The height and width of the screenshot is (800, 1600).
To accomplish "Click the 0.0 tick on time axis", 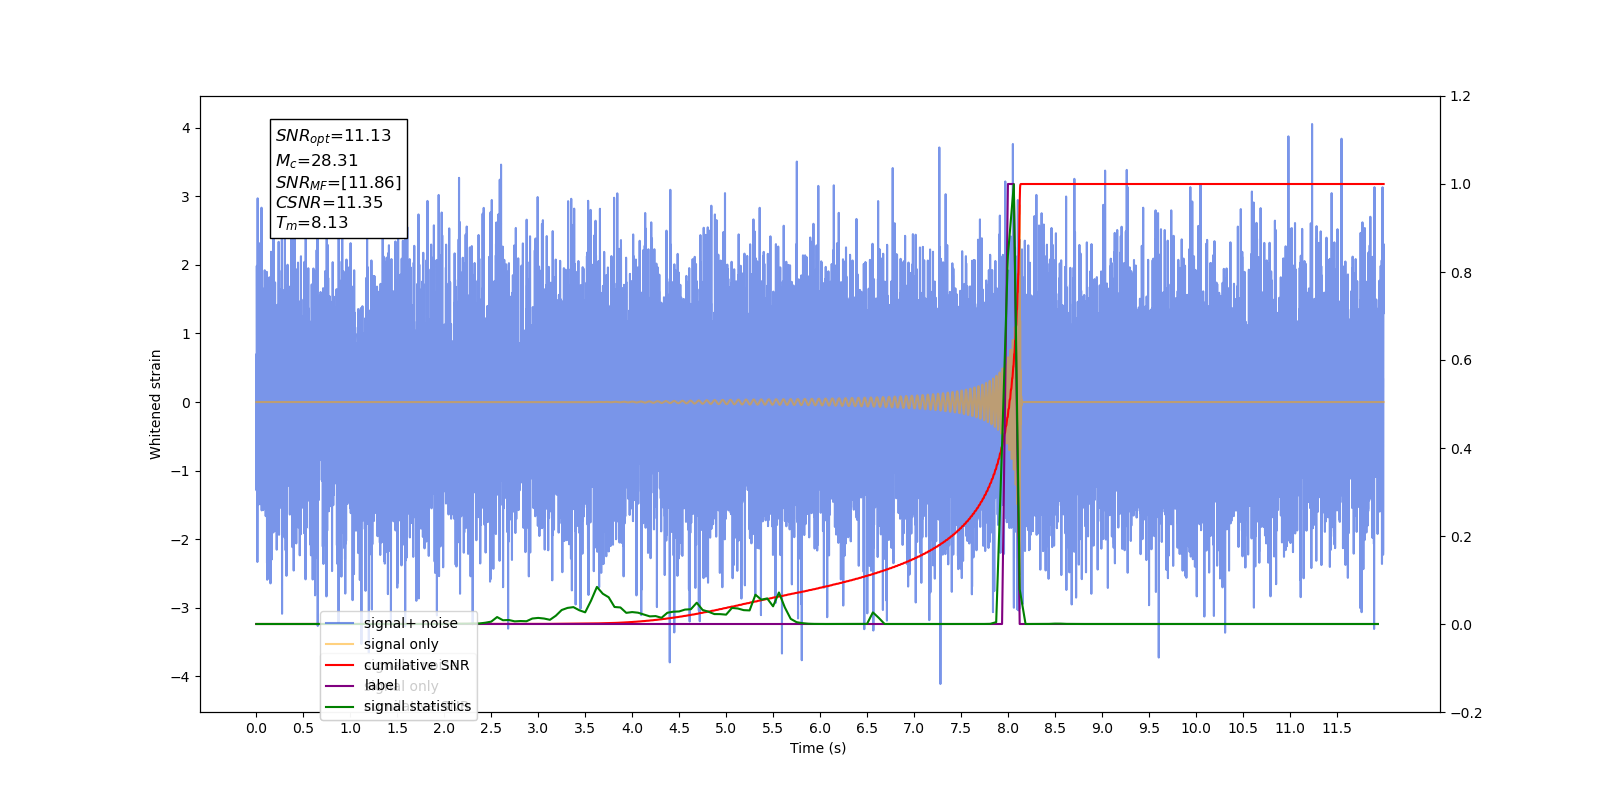I will [x=256, y=728].
